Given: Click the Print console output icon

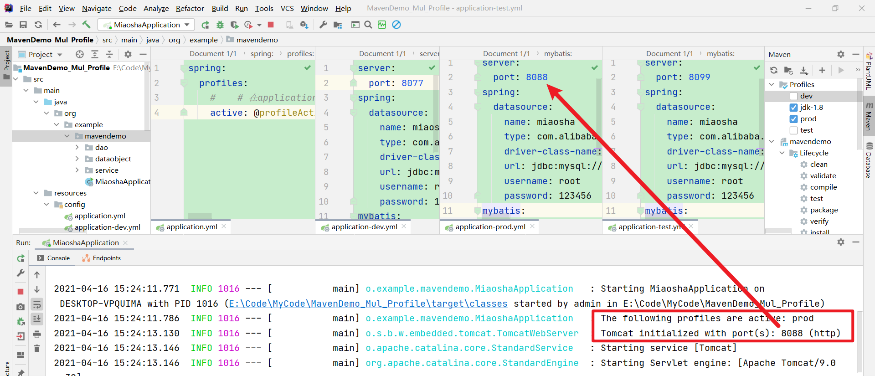Looking at the screenshot, I should pyautogui.click(x=37, y=334).
